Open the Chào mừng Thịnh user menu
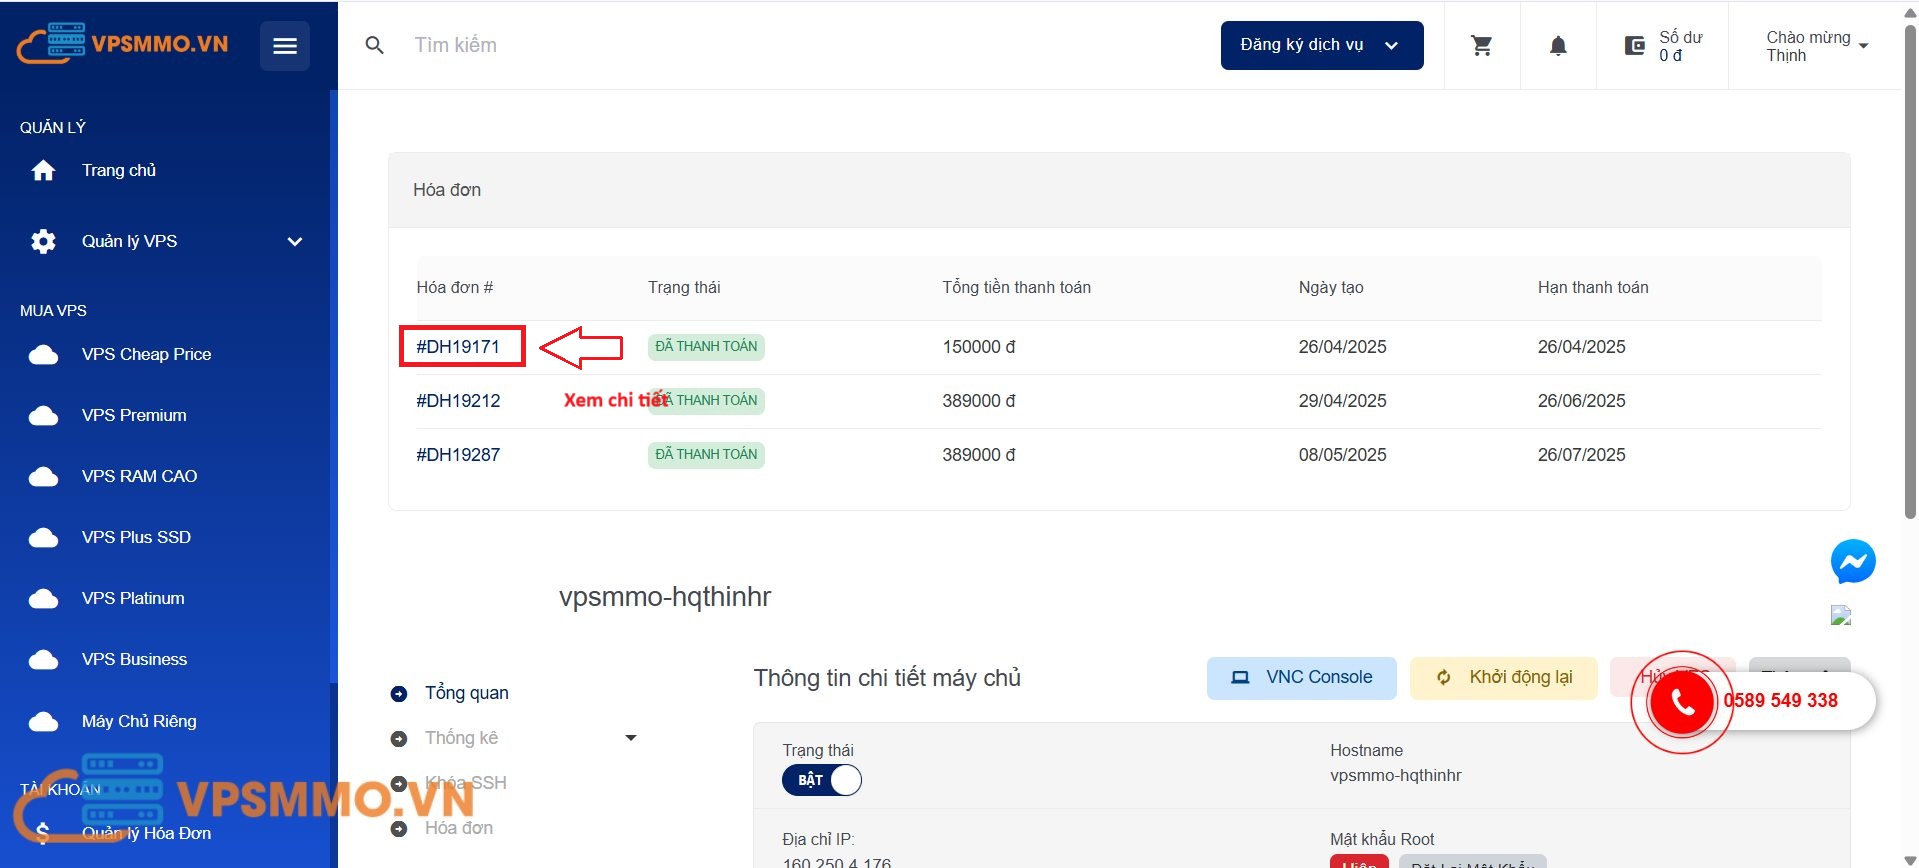Viewport: 1919px width, 868px height. pos(1816,46)
